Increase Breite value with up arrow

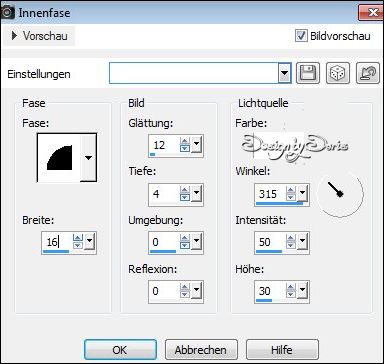tap(78, 238)
